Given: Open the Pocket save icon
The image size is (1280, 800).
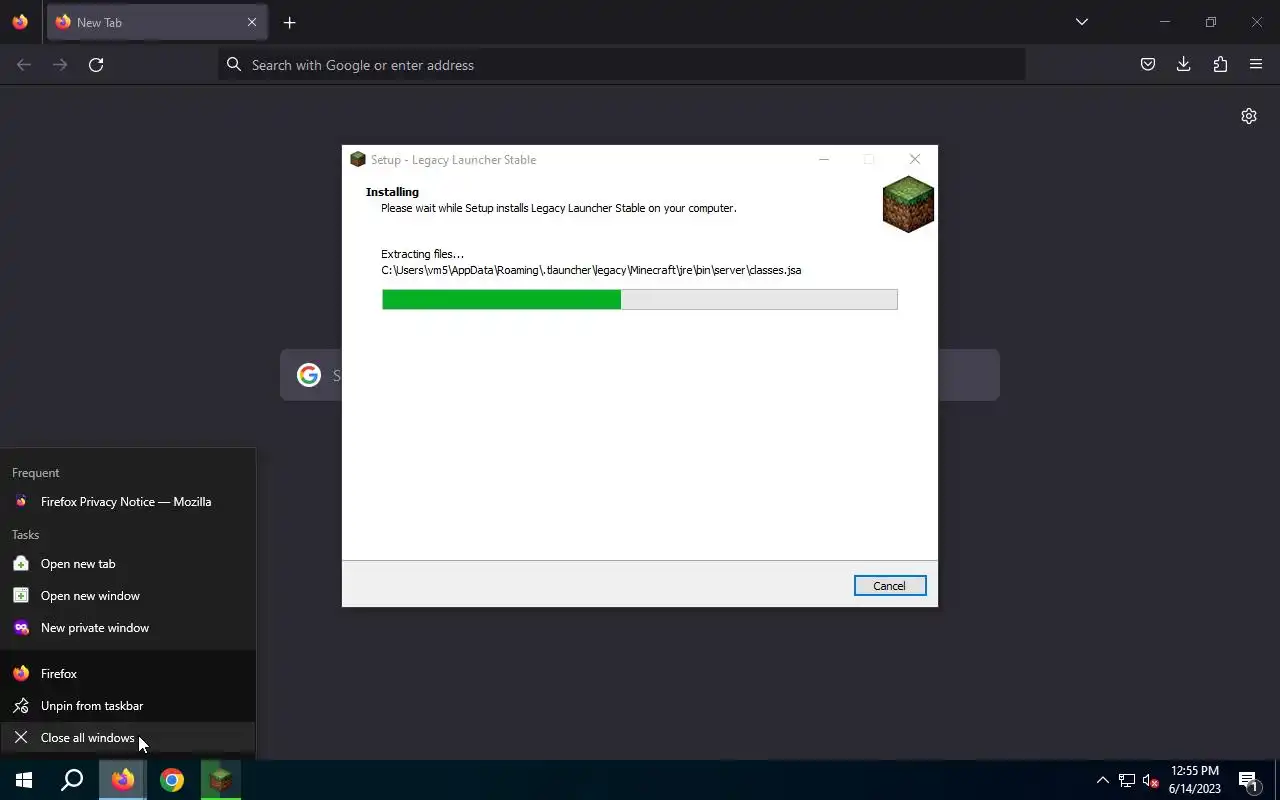Looking at the screenshot, I should coord(1148,65).
